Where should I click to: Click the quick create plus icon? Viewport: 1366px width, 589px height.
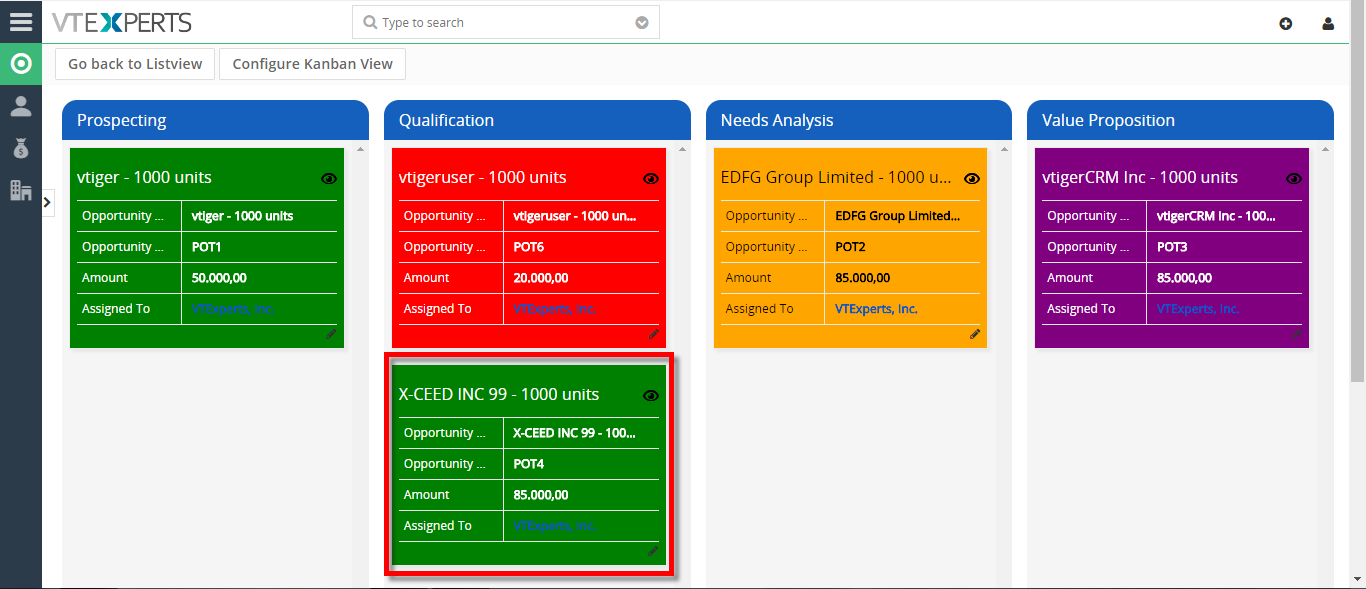[1286, 23]
